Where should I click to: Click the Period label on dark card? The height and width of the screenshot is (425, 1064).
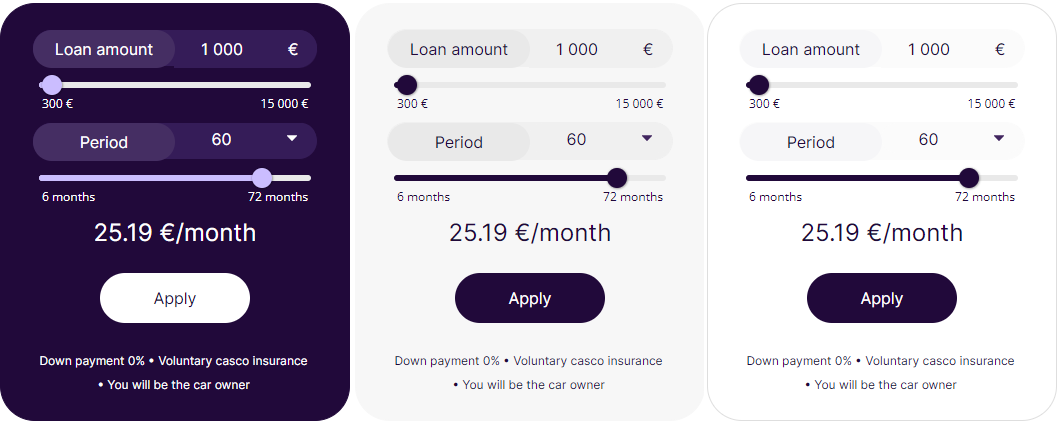point(104,142)
